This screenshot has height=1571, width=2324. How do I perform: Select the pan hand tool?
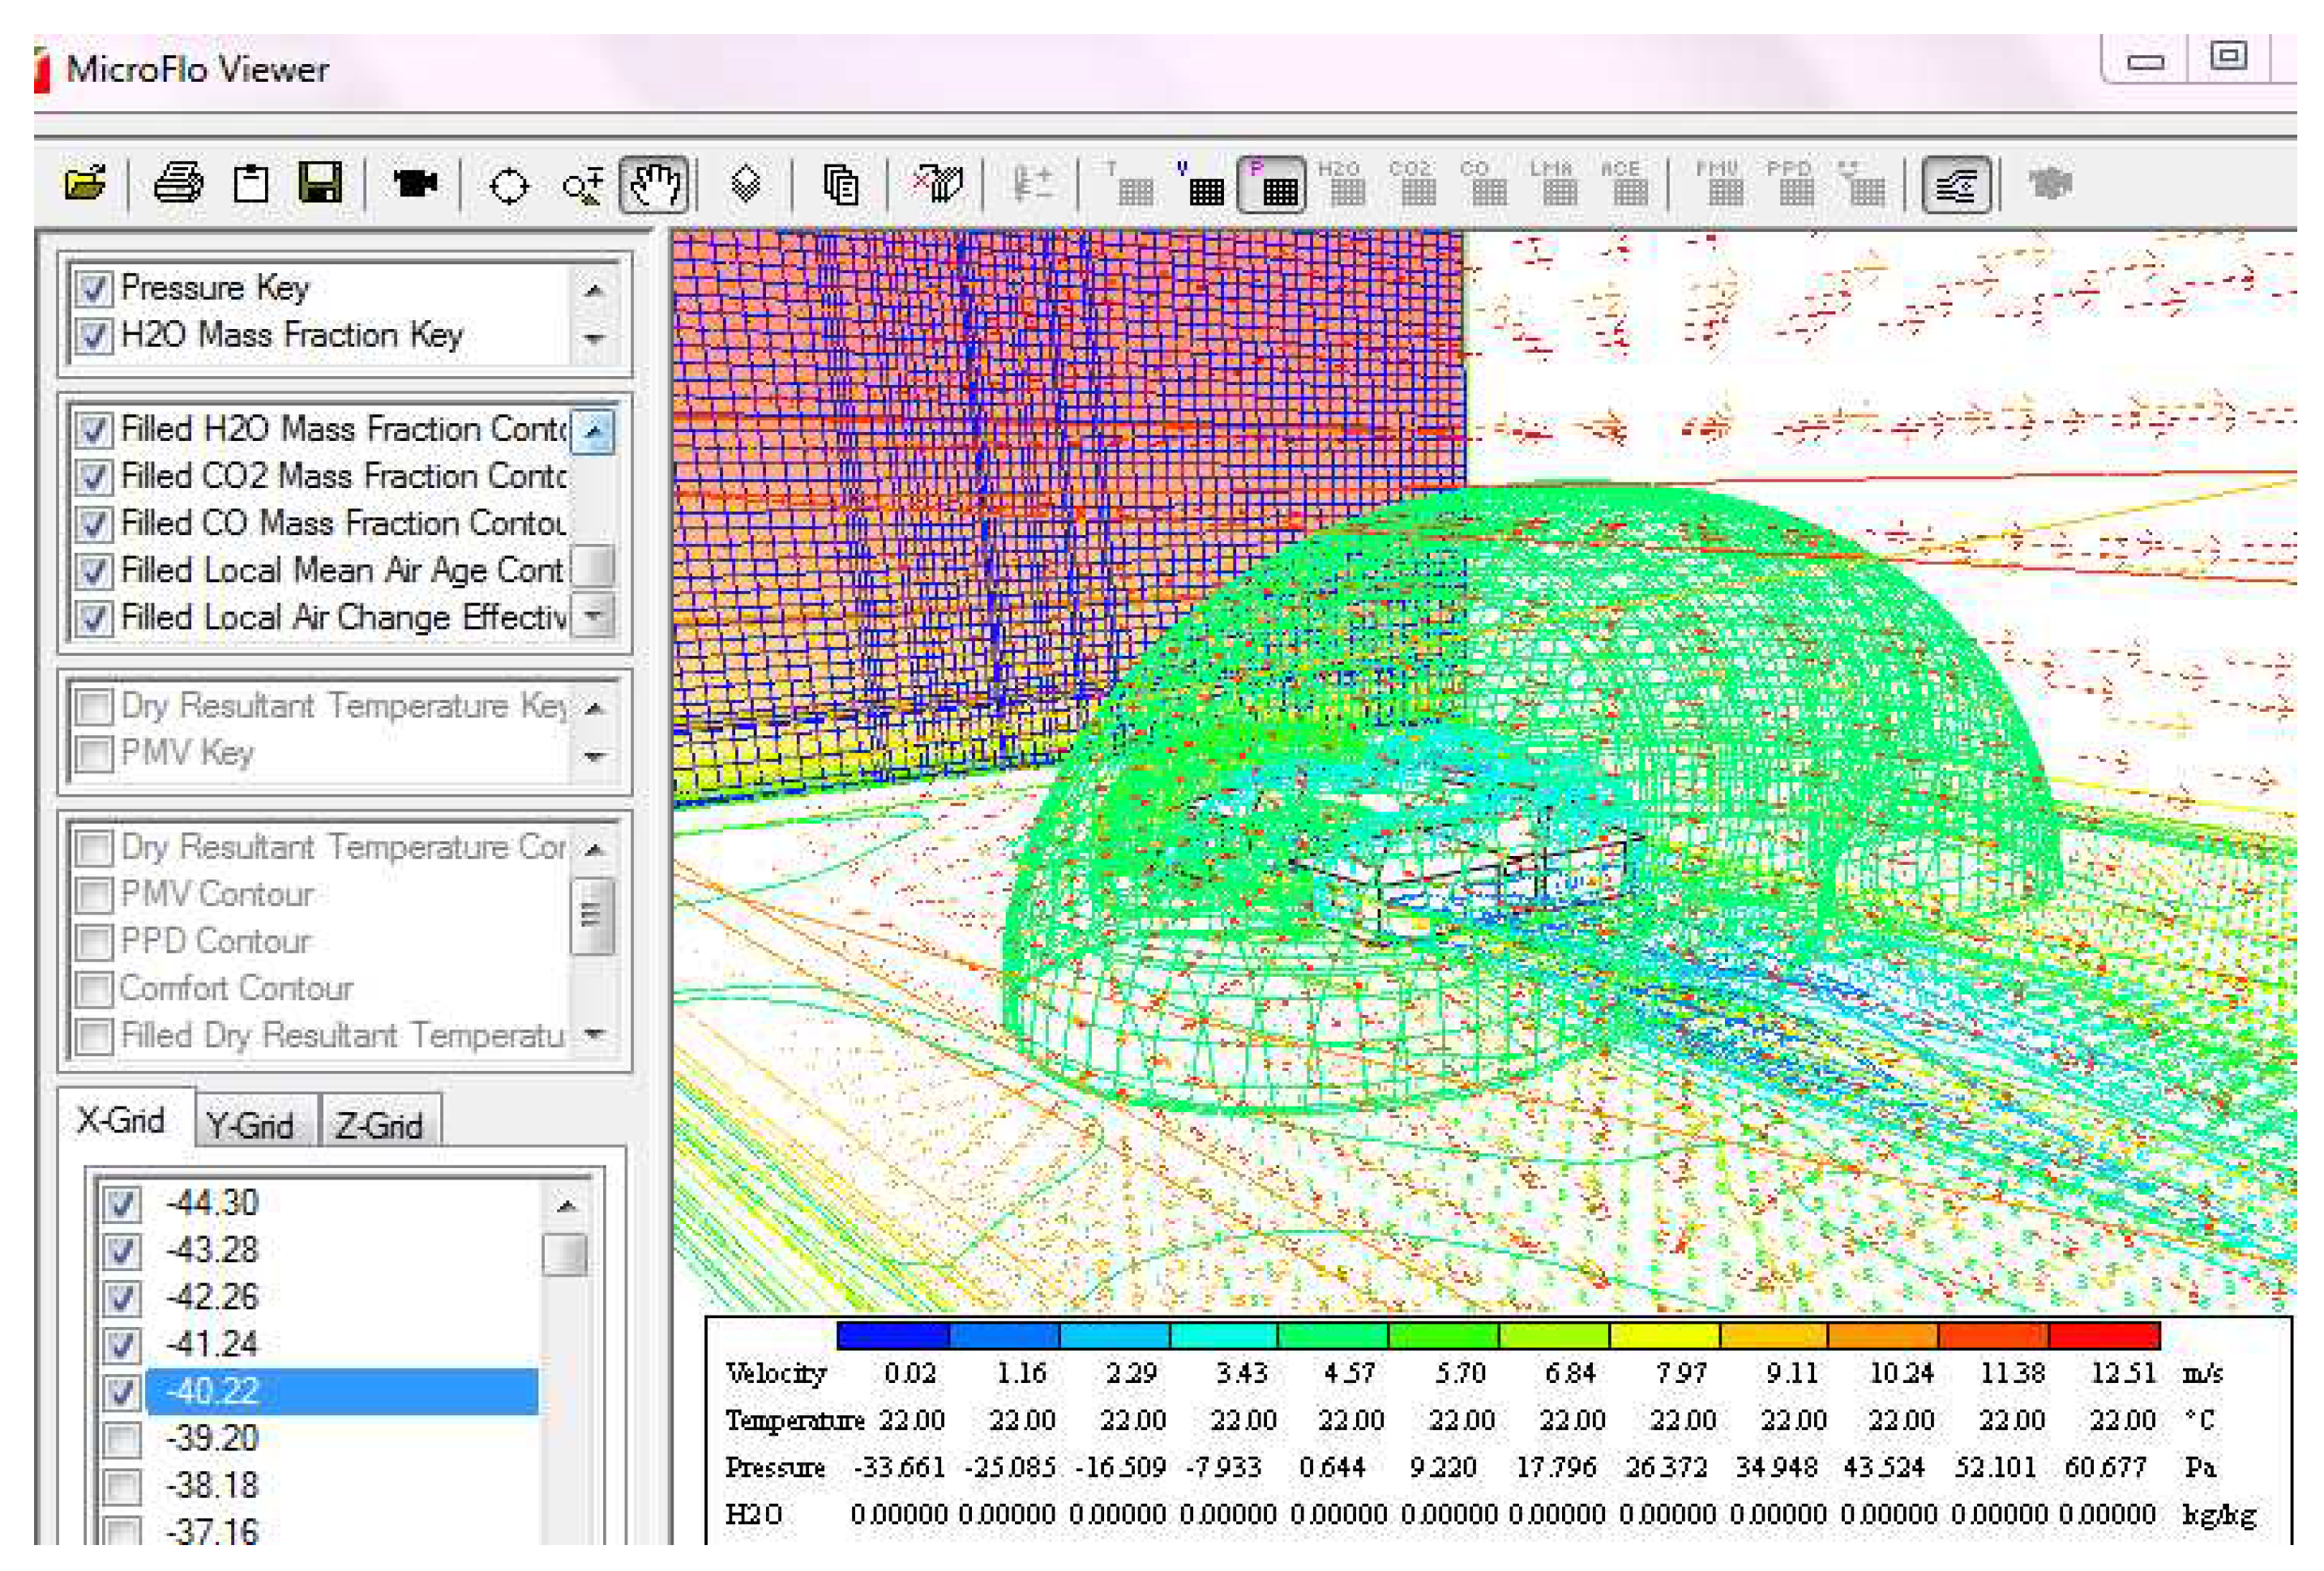(655, 185)
